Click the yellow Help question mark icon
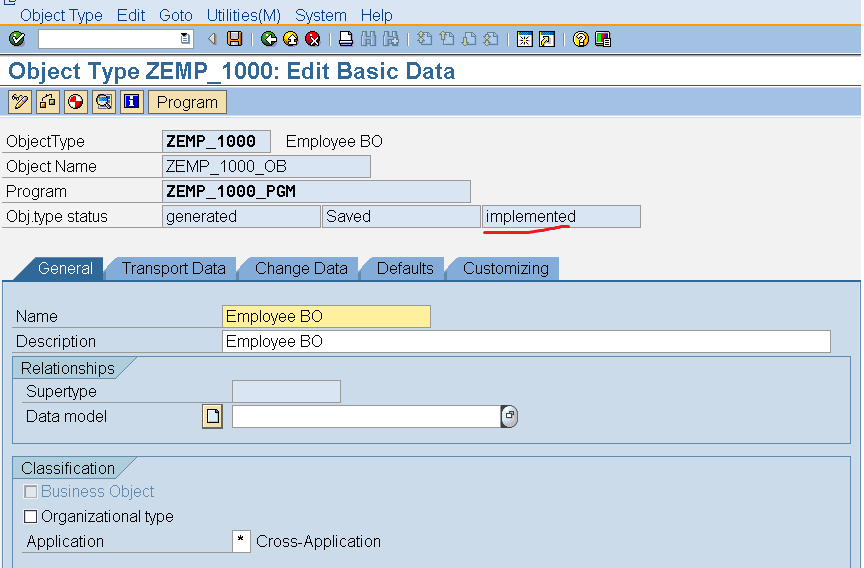The width and height of the screenshot is (864, 568). point(581,39)
